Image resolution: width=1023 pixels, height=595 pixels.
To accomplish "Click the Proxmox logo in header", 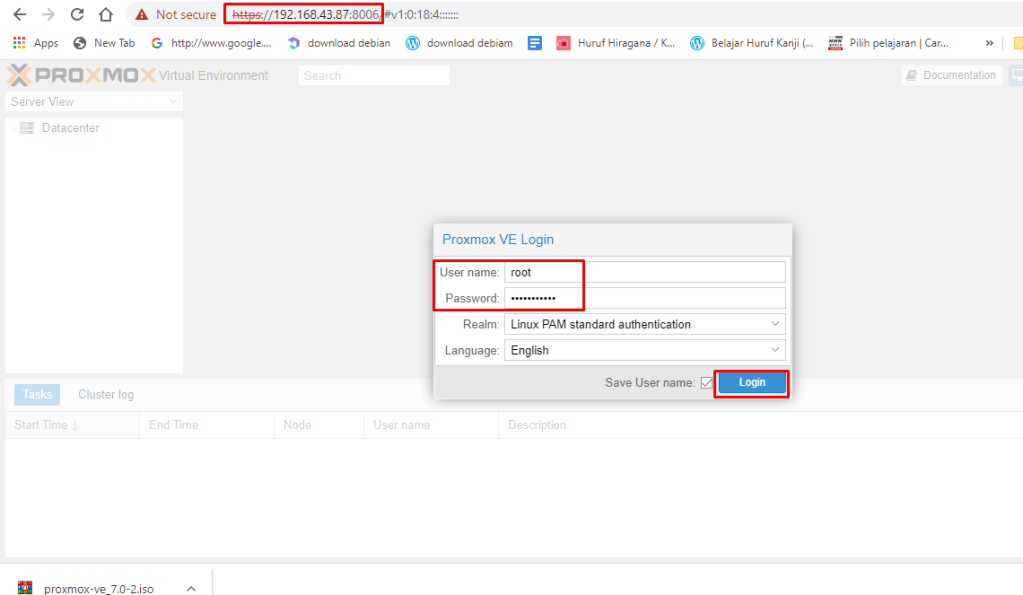I will click(80, 75).
